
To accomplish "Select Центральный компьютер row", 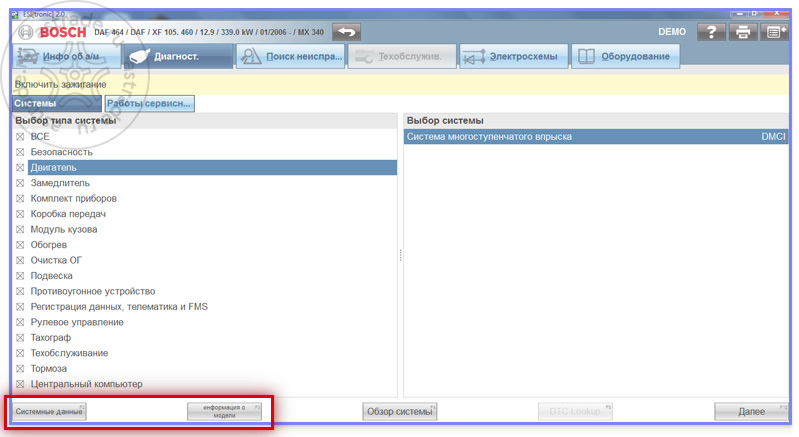I will coord(212,384).
